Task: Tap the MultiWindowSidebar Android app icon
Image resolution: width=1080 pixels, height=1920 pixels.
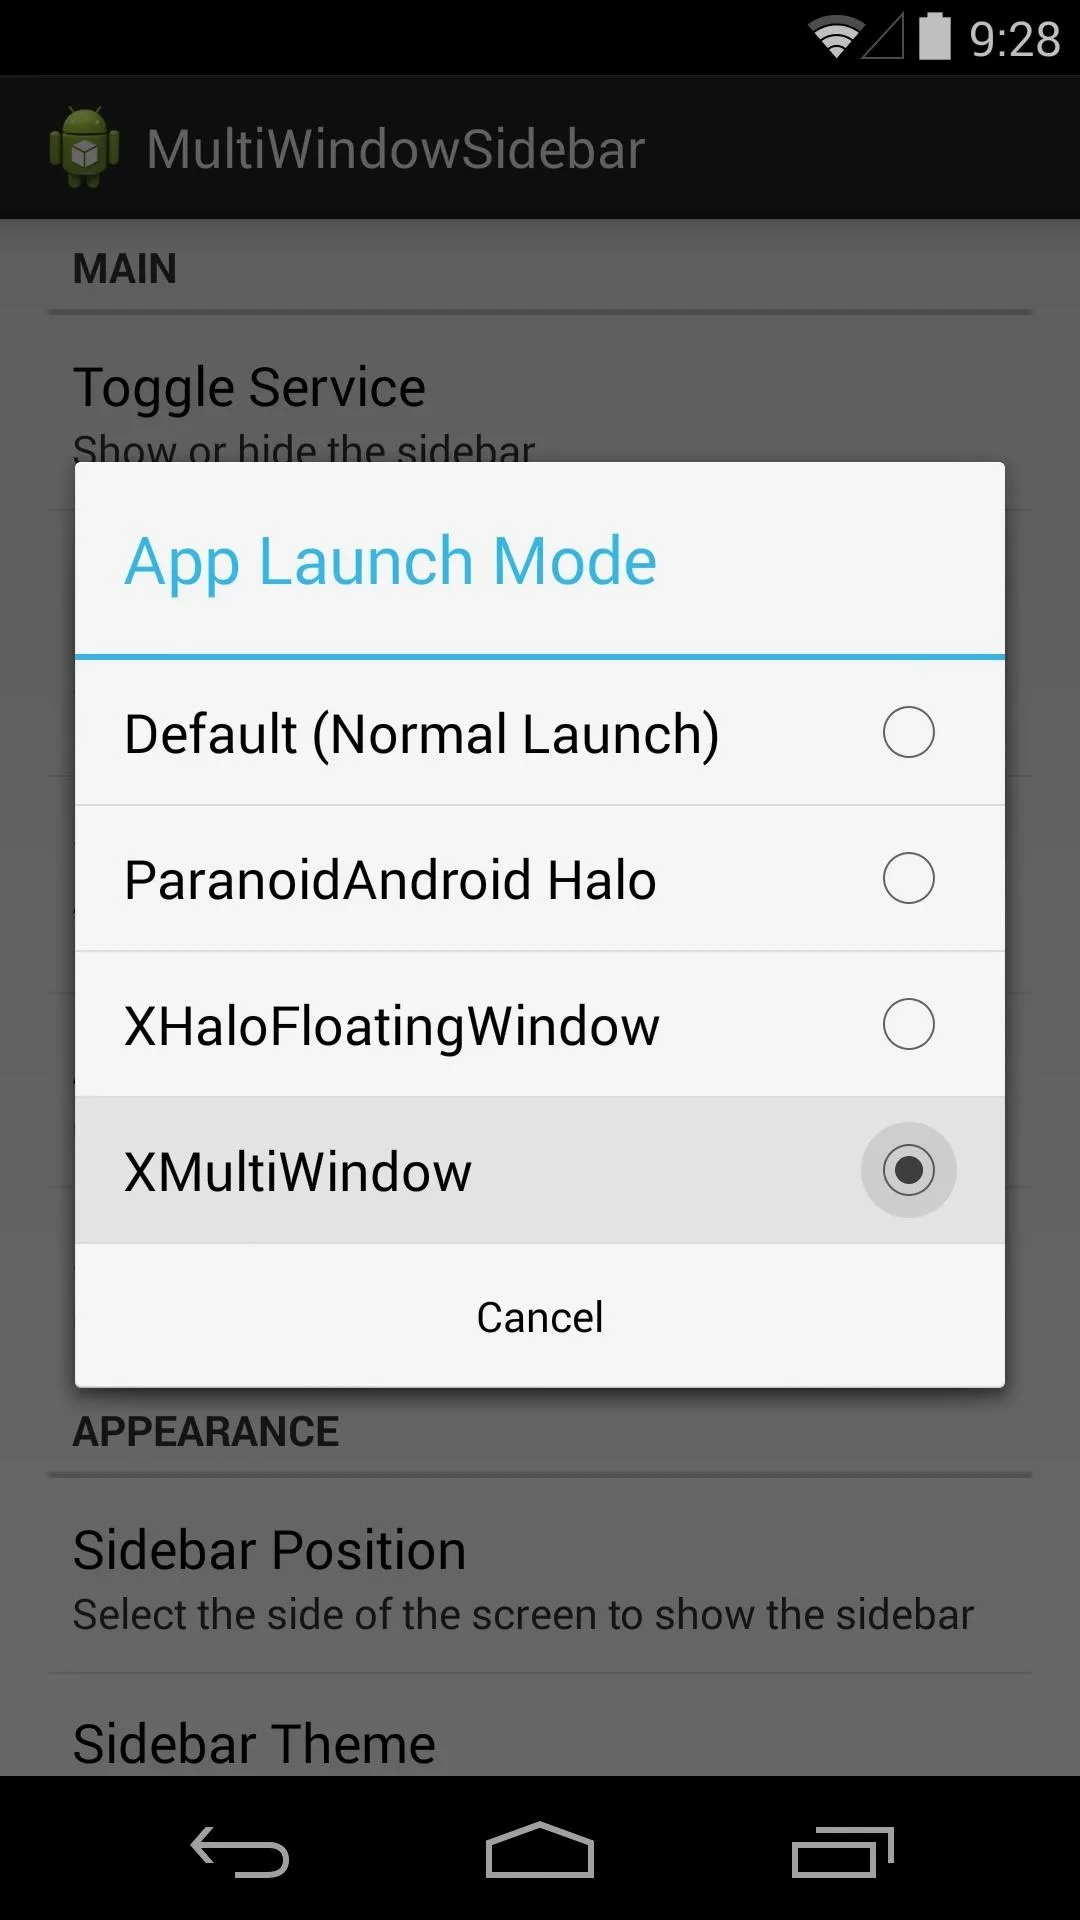Action: pyautogui.click(x=85, y=147)
